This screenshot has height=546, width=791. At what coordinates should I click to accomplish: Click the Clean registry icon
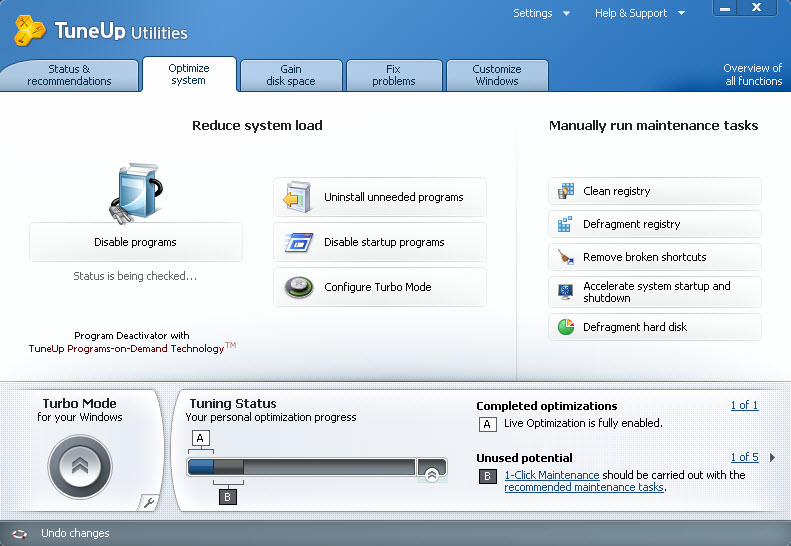coord(566,191)
